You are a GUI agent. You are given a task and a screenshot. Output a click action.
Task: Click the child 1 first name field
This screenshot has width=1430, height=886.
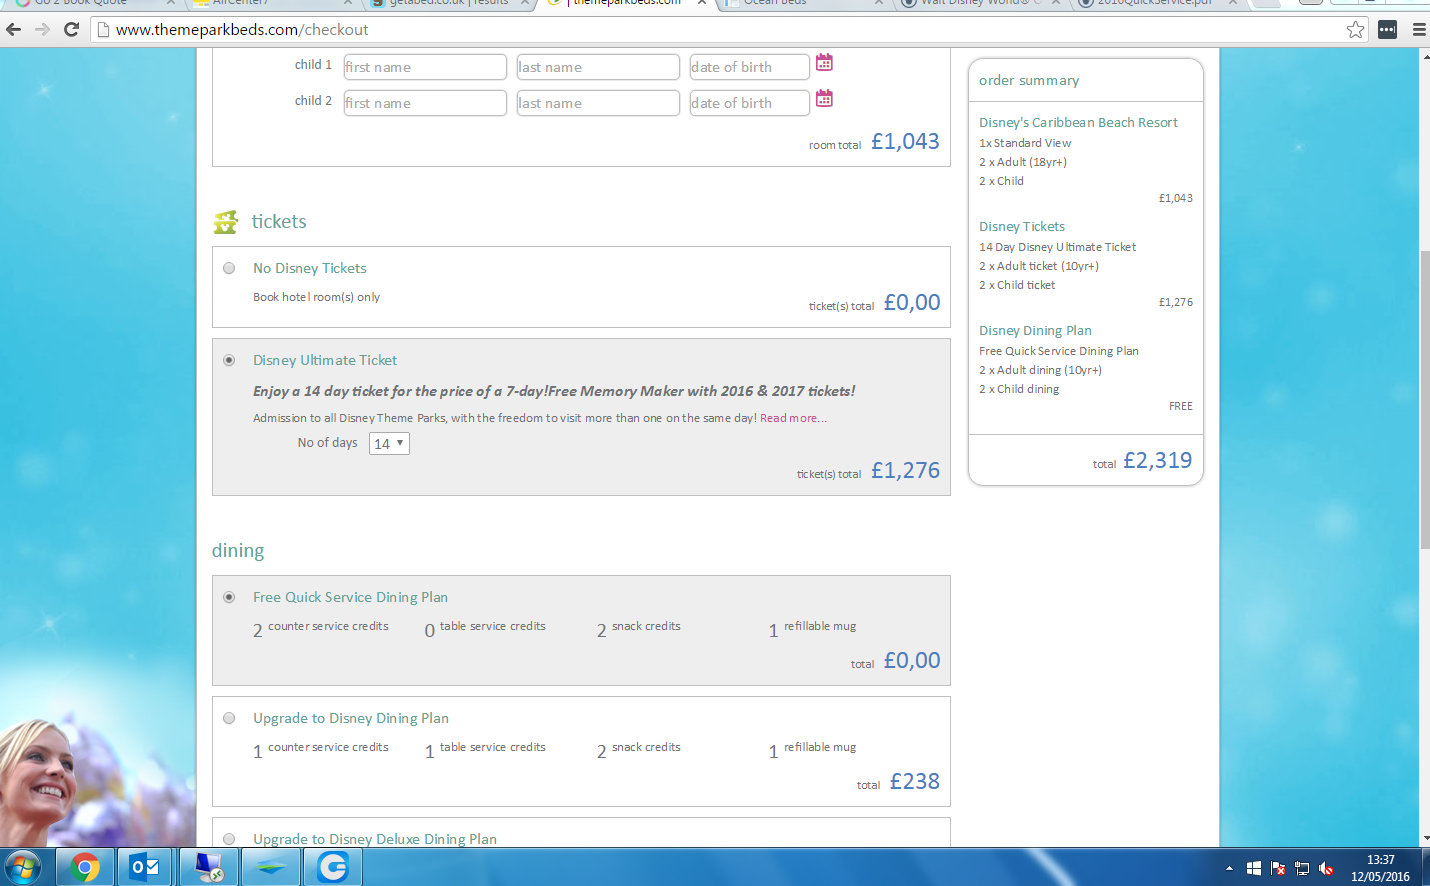click(425, 67)
